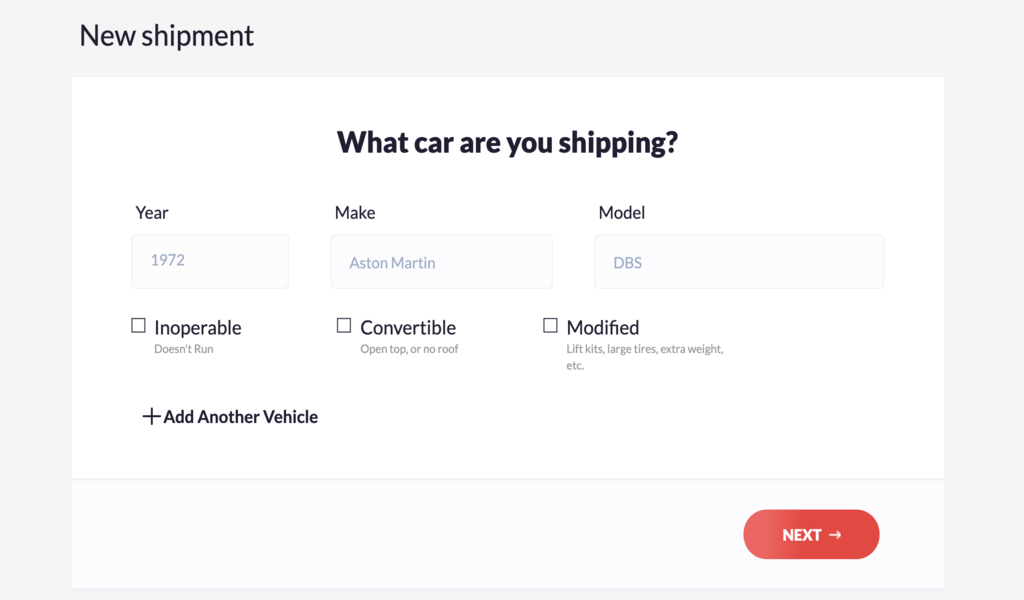The width and height of the screenshot is (1024, 600).
Task: Select the plus symbol beside Add Another Vehicle
Action: [150, 416]
